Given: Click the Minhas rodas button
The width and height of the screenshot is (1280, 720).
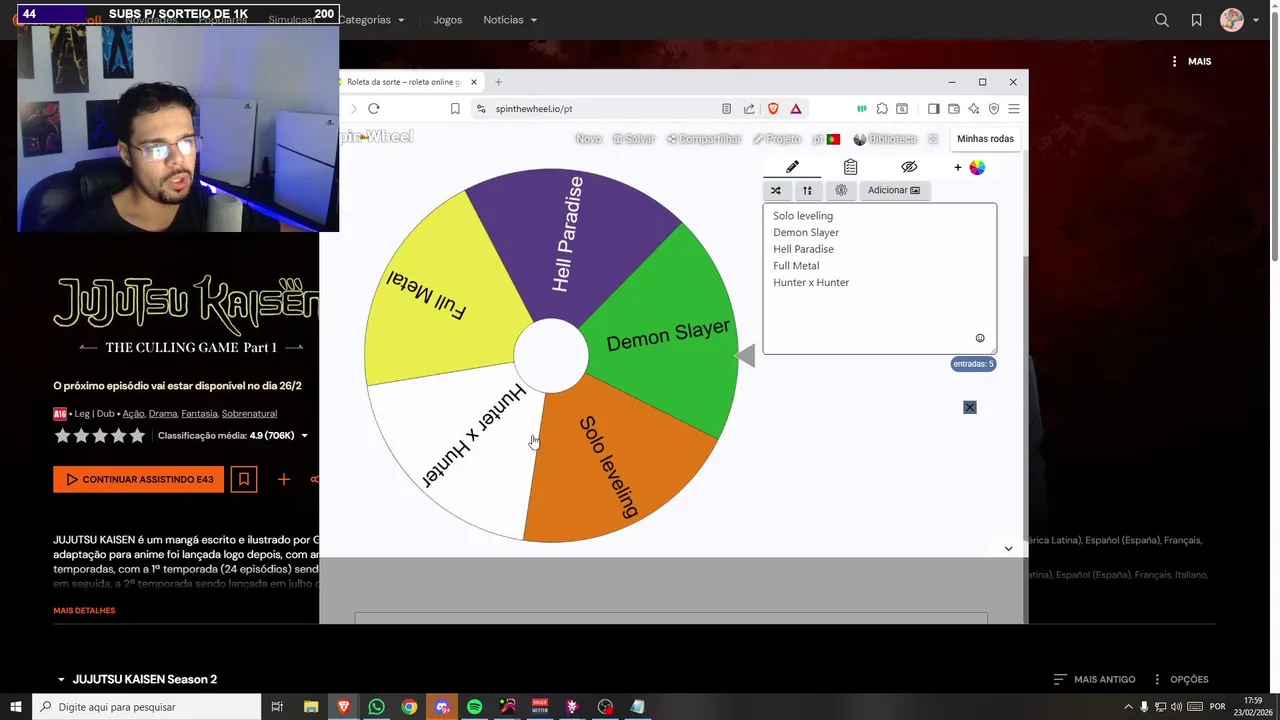Looking at the screenshot, I should coord(985,139).
